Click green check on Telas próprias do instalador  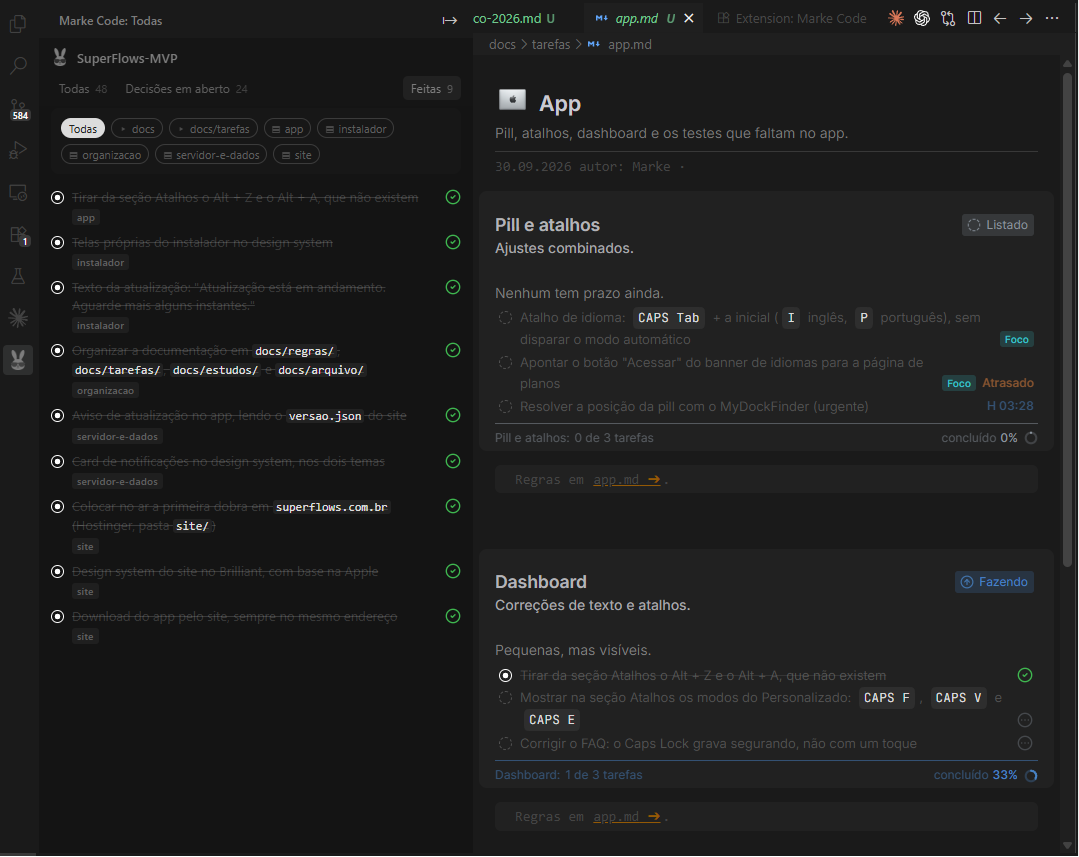453,242
